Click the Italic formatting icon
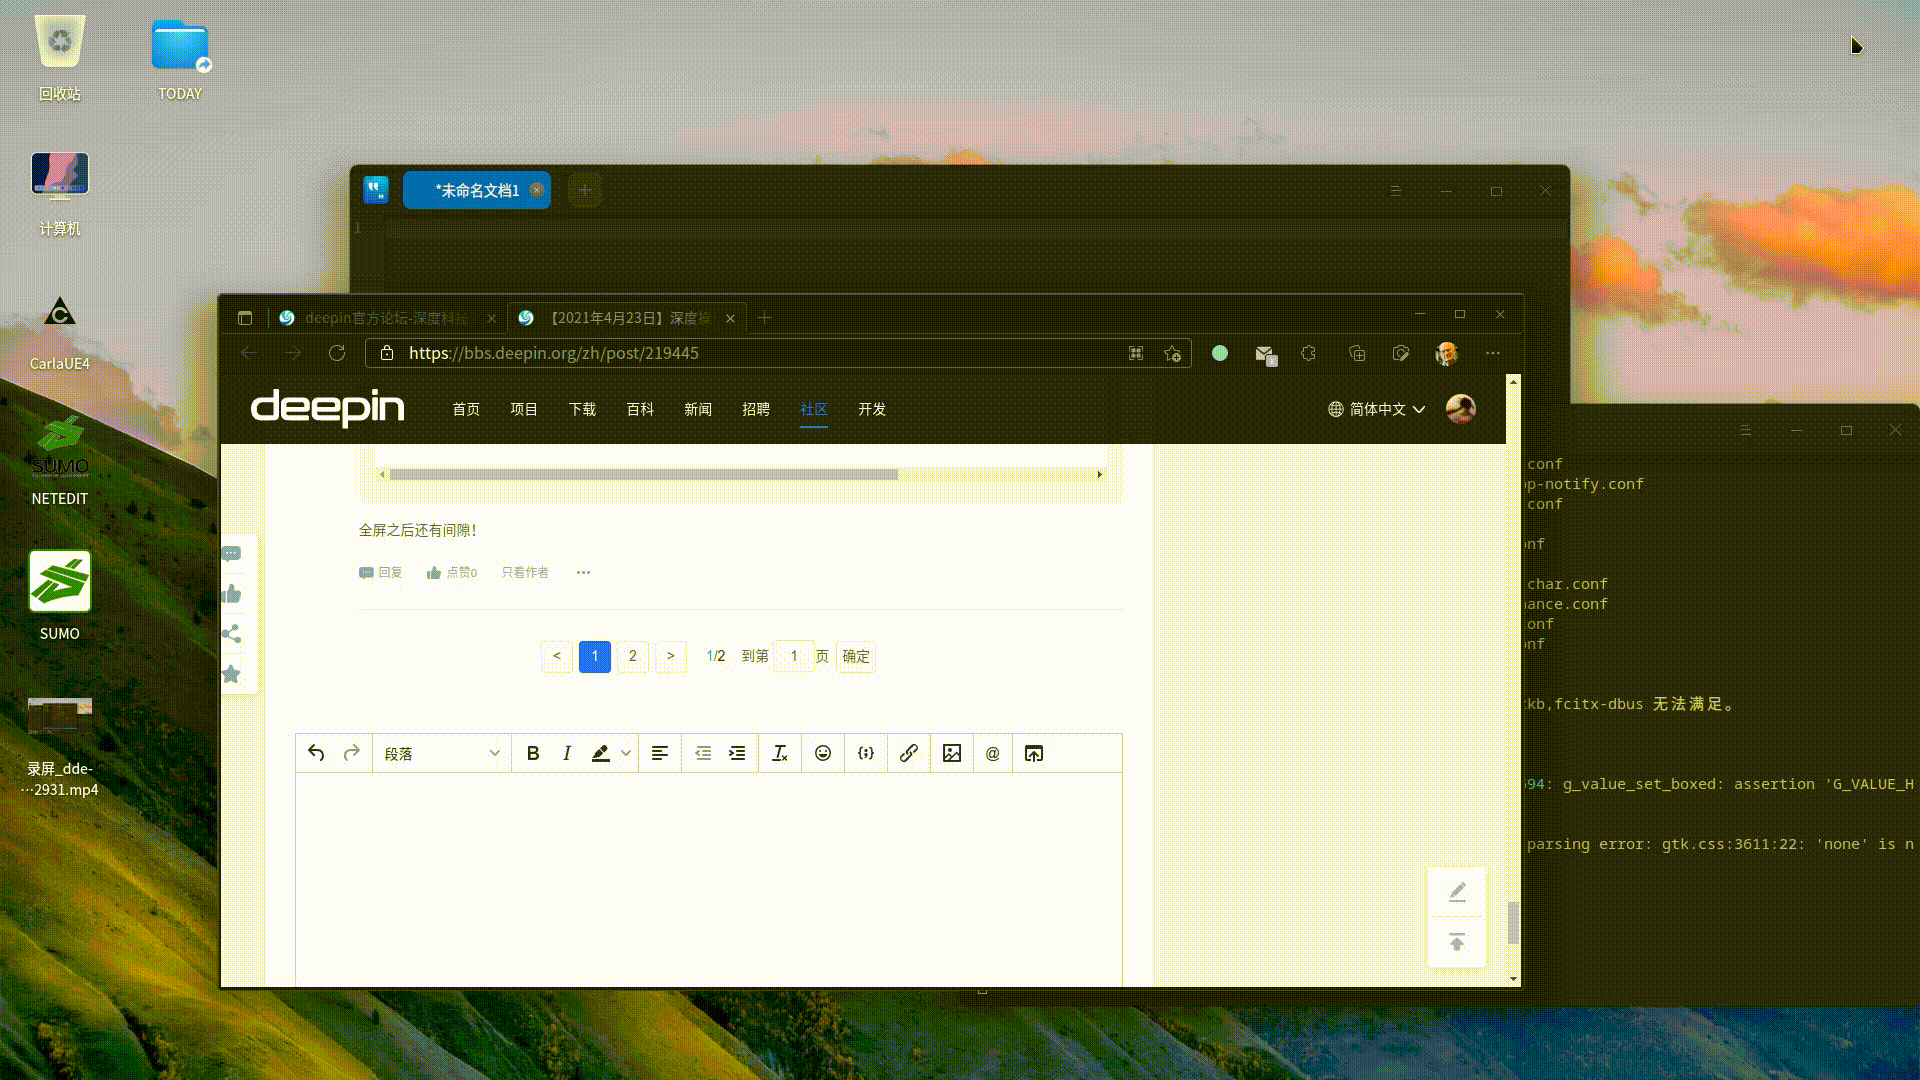 coord(567,753)
